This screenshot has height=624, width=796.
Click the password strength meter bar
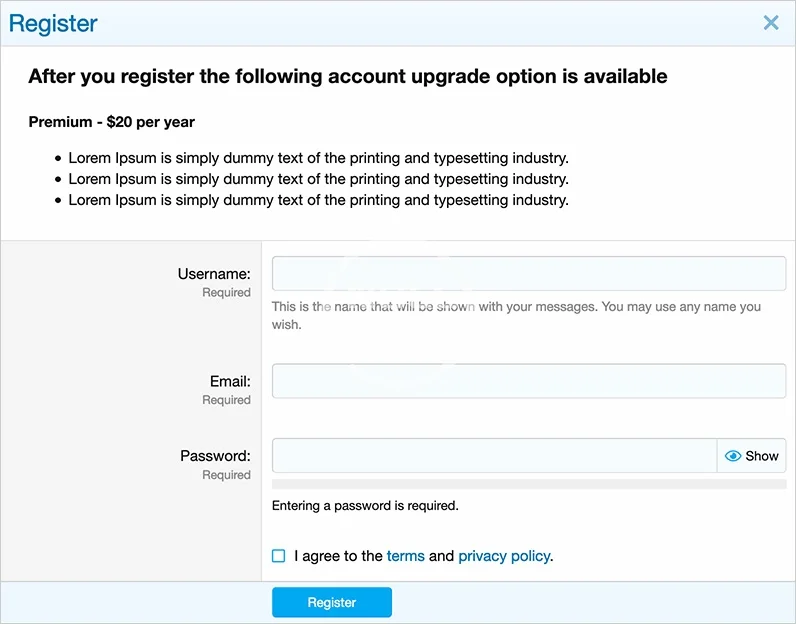(x=528, y=484)
